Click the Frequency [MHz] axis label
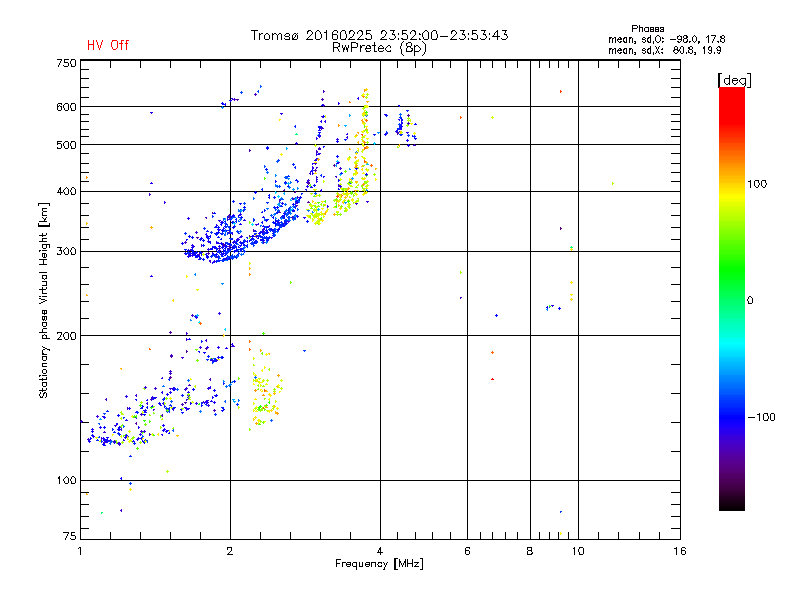800x600 pixels. point(379,564)
